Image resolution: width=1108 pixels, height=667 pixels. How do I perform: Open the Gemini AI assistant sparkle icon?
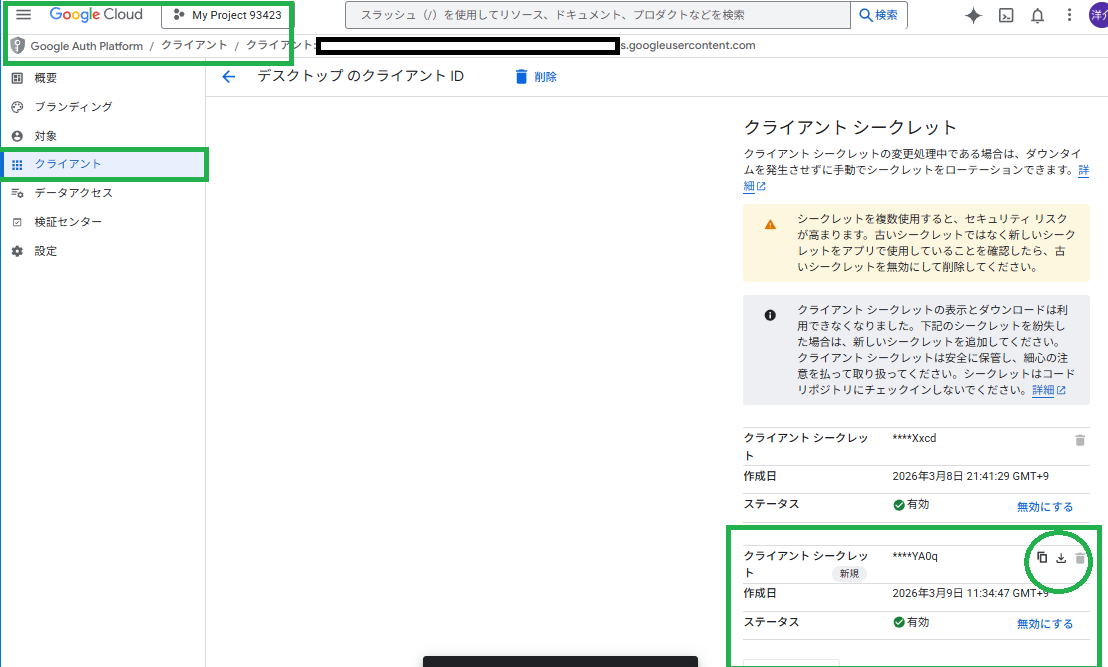click(x=972, y=15)
